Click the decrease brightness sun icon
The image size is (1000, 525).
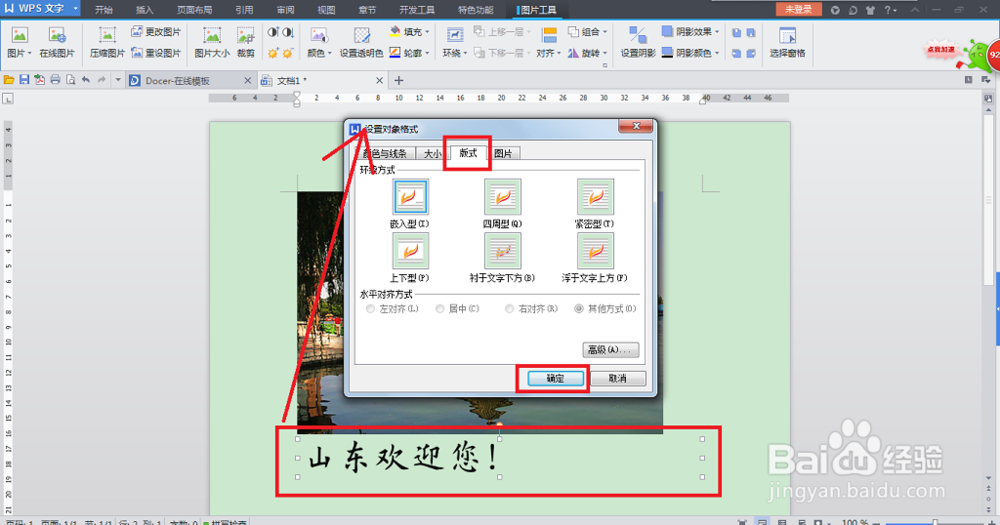(288, 53)
